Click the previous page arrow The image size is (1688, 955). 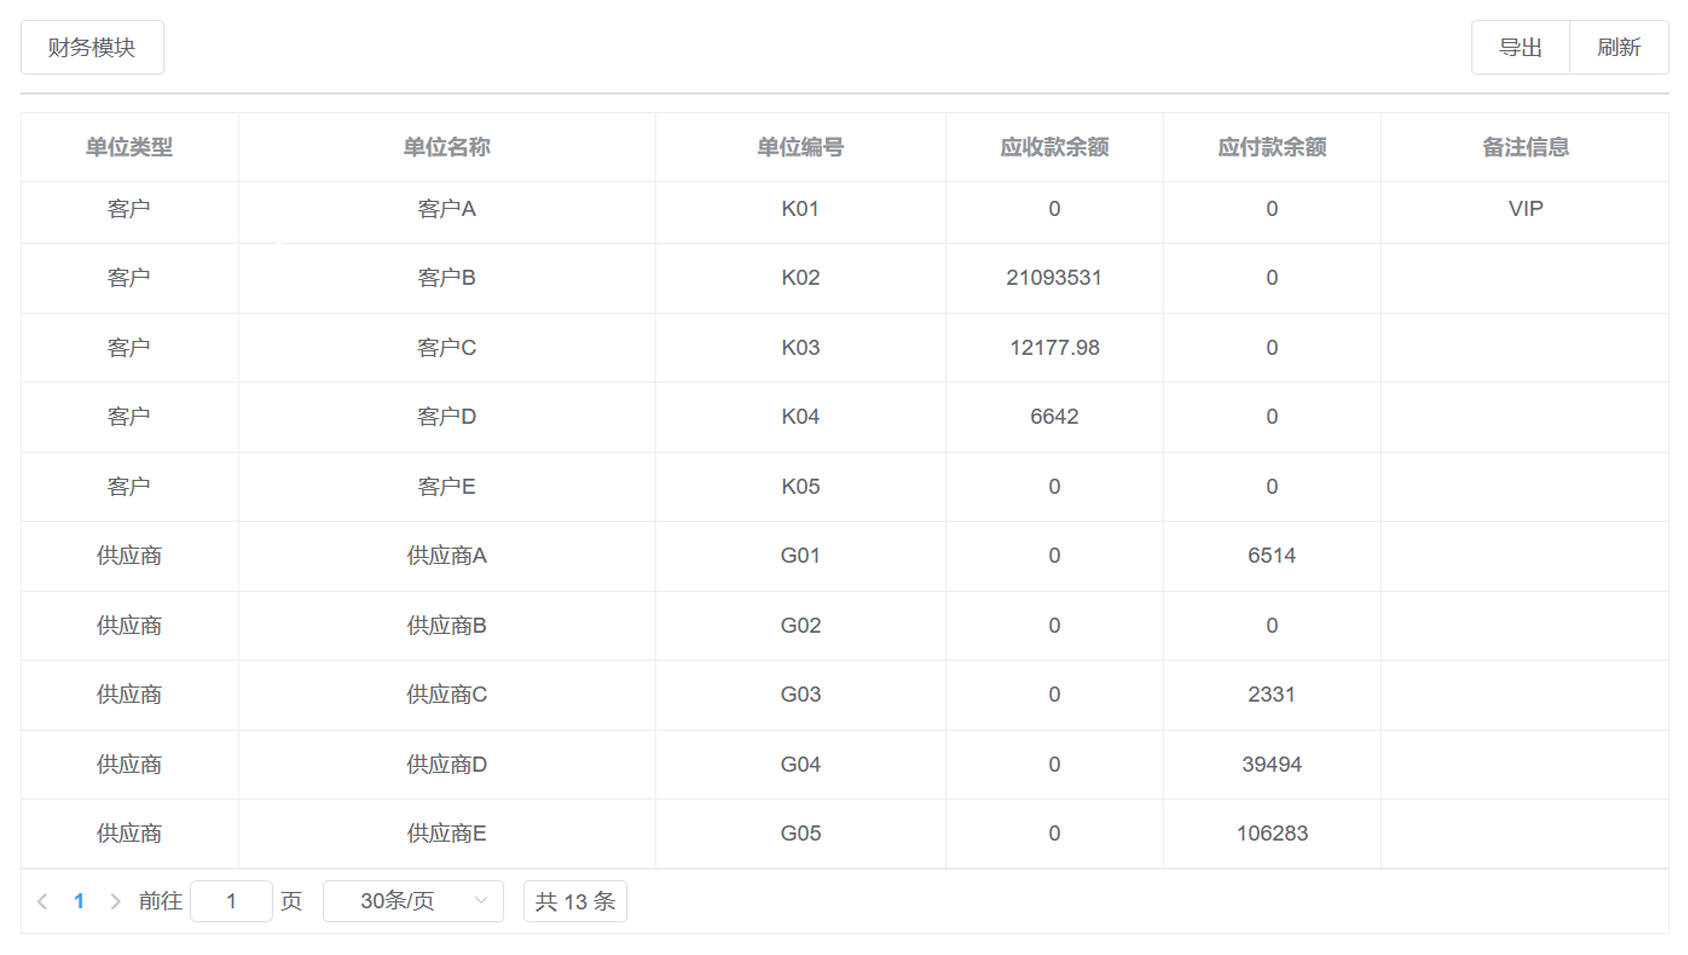pos(43,901)
